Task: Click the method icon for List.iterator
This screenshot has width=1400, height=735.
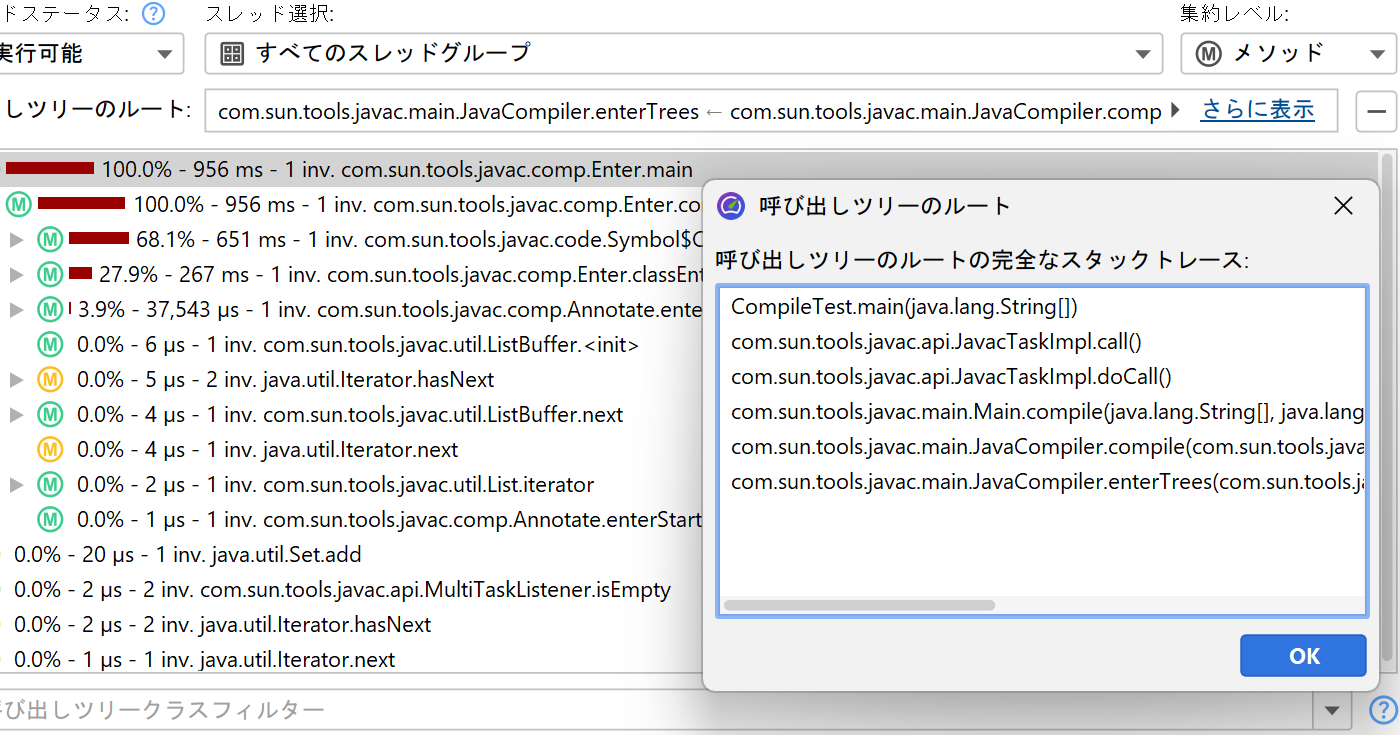Action: (x=50, y=485)
